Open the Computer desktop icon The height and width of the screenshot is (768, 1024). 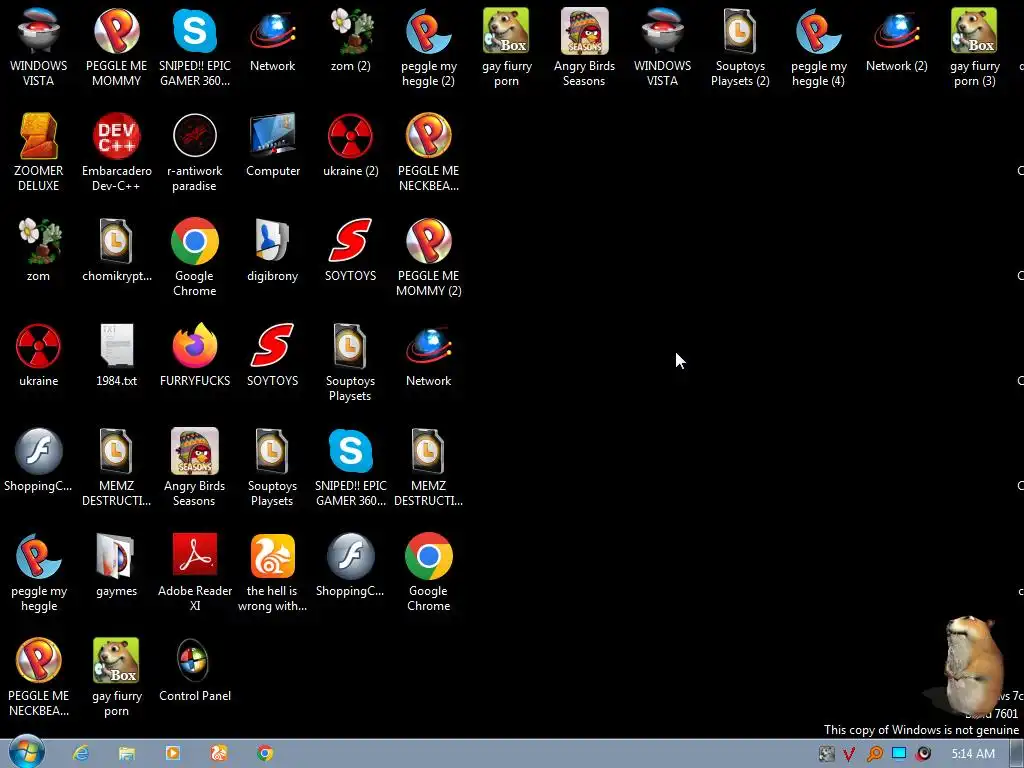(273, 145)
